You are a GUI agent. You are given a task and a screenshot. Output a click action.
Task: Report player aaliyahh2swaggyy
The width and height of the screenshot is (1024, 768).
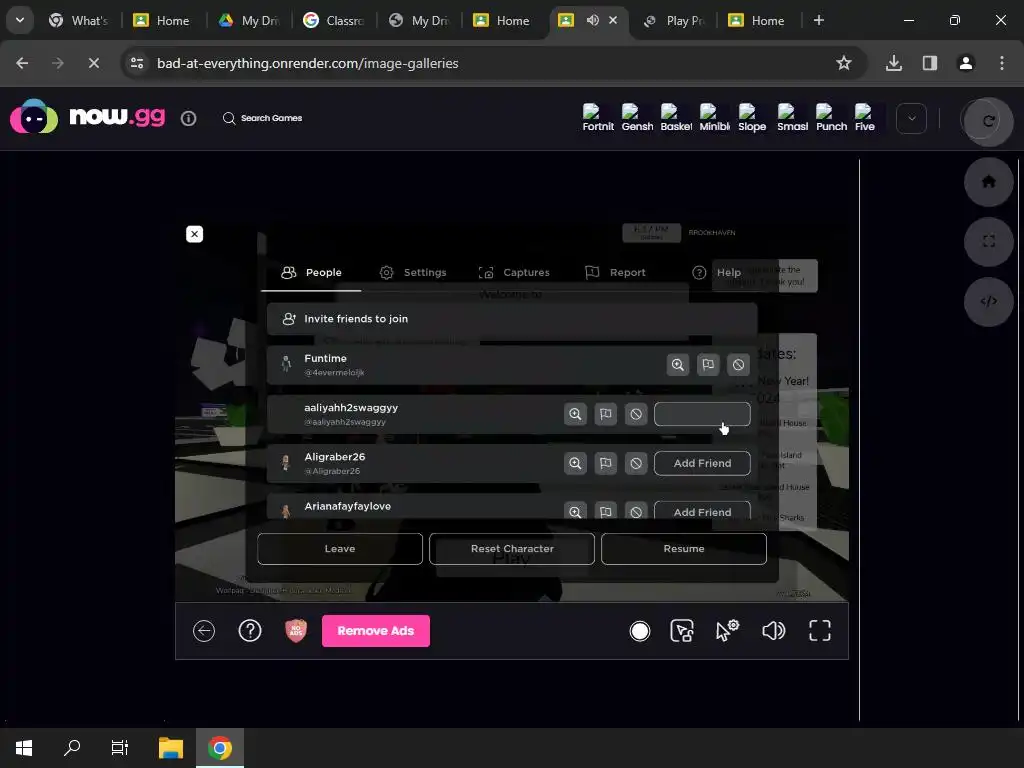point(605,414)
